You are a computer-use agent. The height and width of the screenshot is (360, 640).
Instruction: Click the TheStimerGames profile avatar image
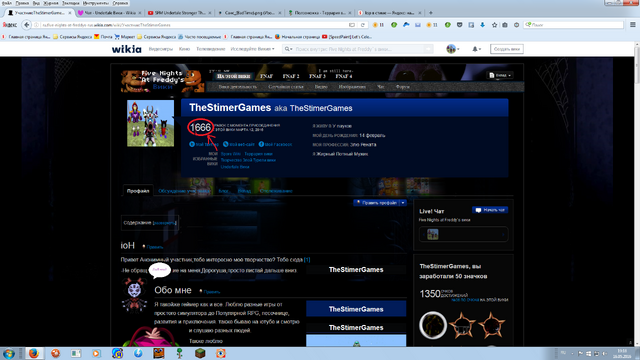click(x=150, y=123)
